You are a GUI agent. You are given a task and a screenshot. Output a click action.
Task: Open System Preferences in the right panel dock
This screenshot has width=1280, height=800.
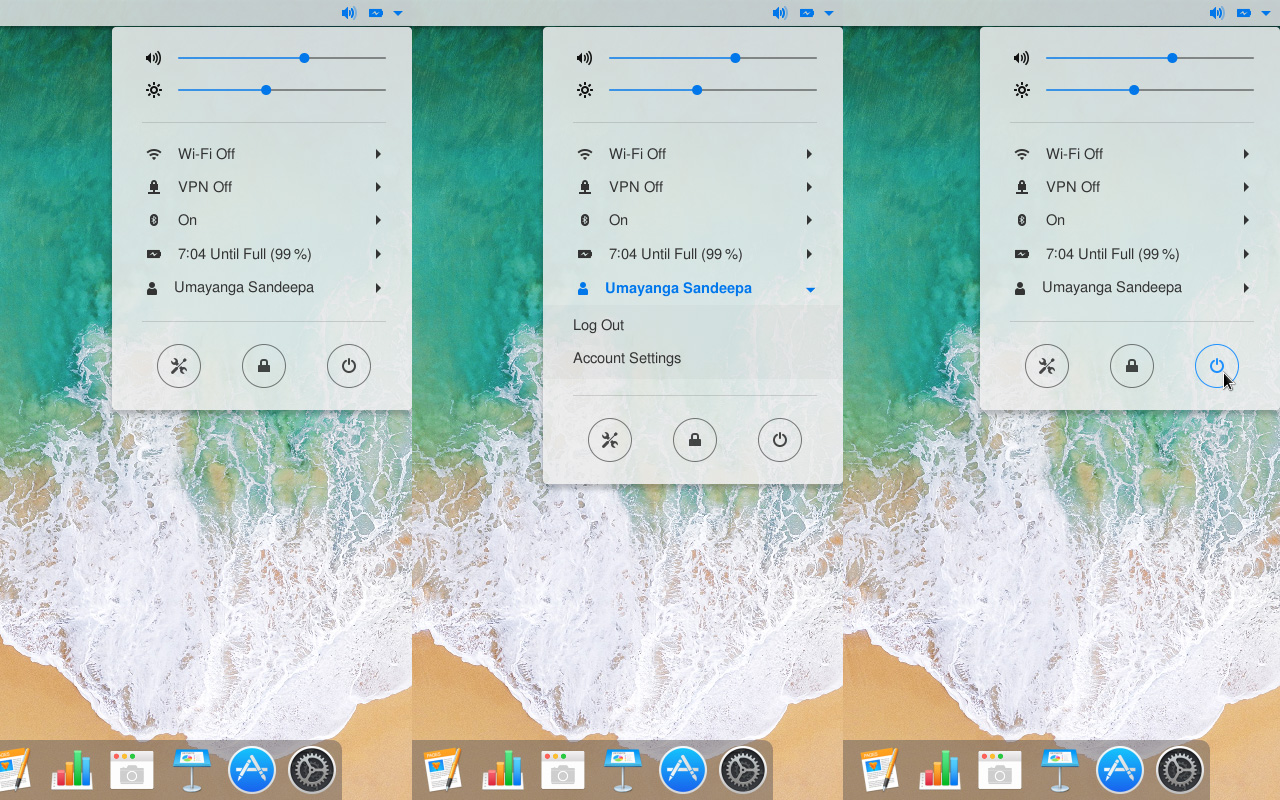(1180, 770)
